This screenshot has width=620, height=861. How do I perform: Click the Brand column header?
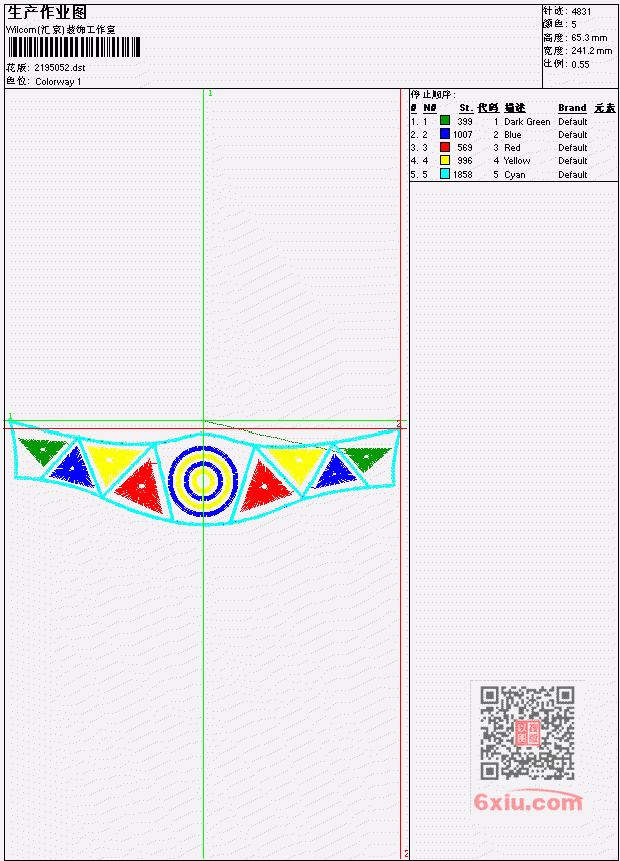click(x=572, y=108)
